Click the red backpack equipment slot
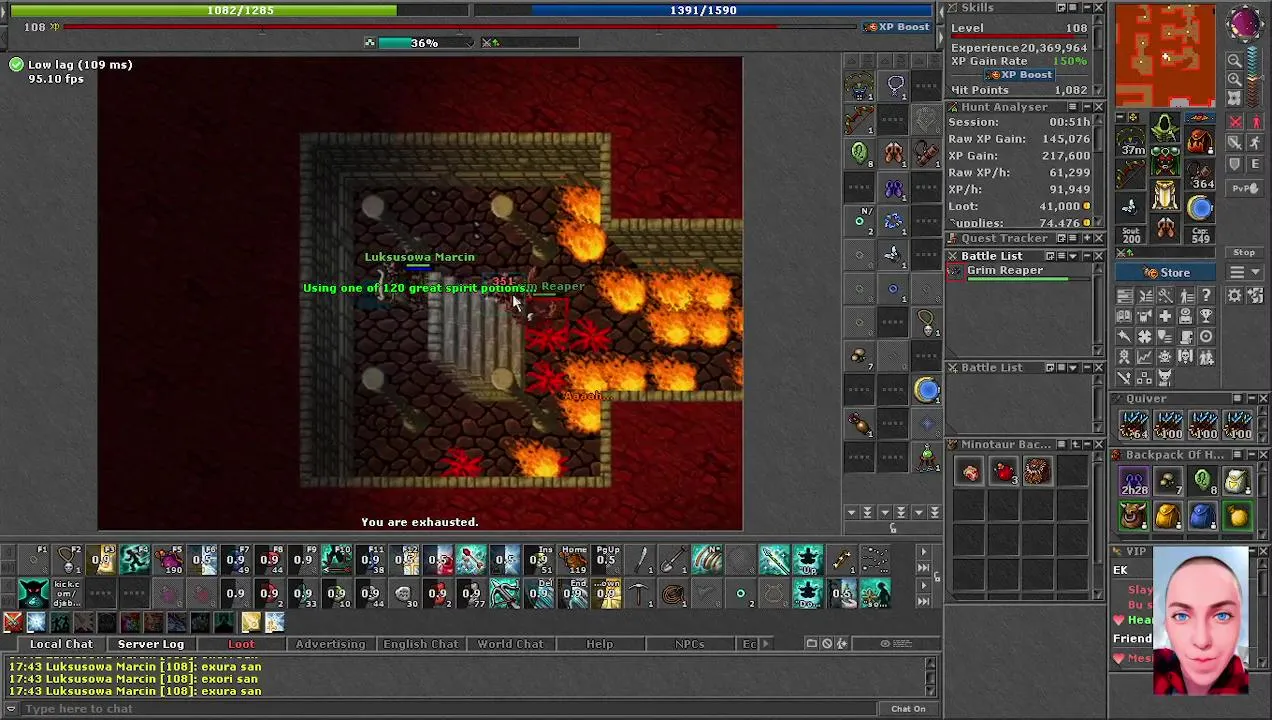Image resolution: width=1272 pixels, height=720 pixels. point(1199,142)
